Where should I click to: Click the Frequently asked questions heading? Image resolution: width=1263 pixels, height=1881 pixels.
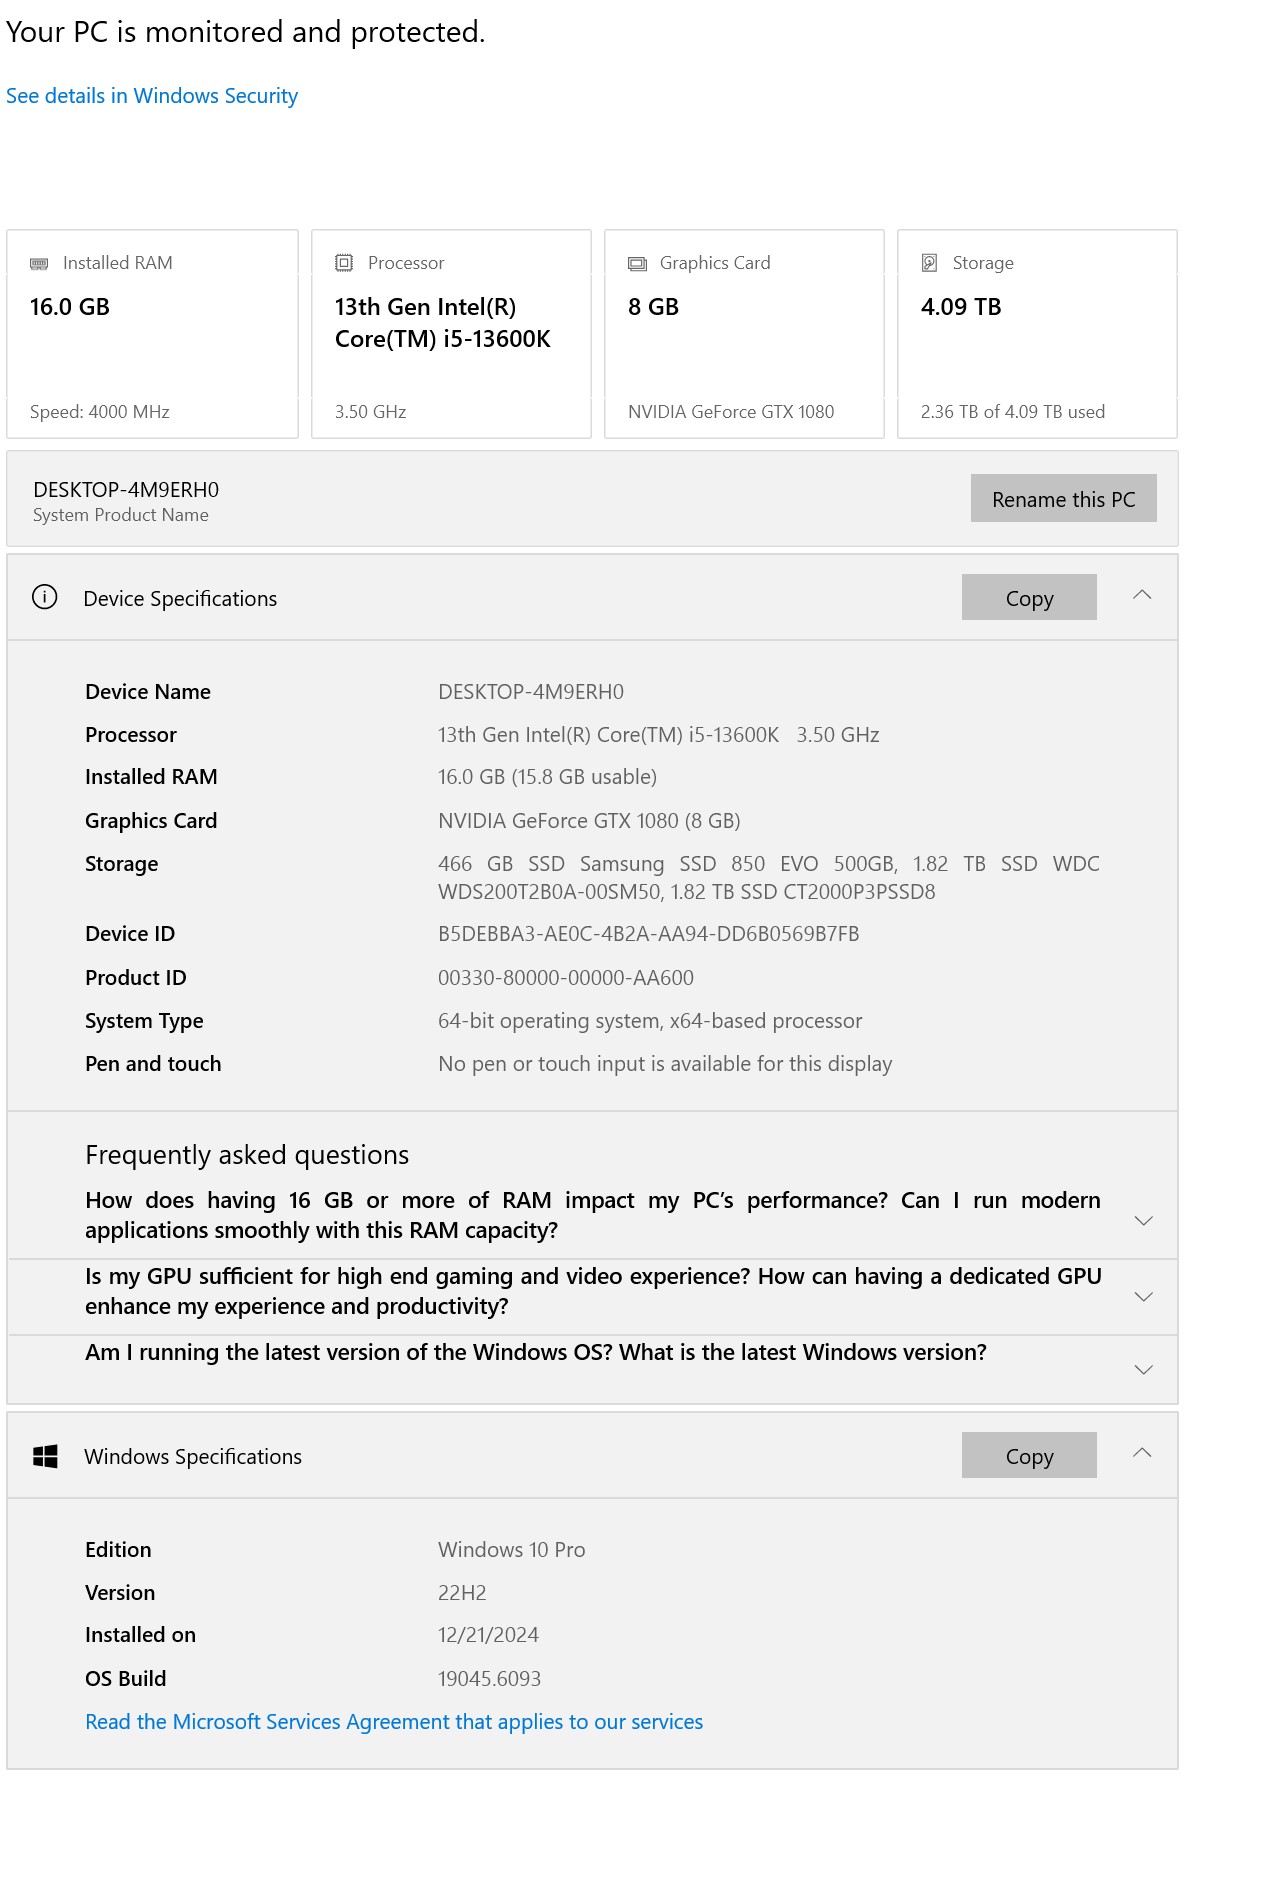click(x=247, y=1155)
